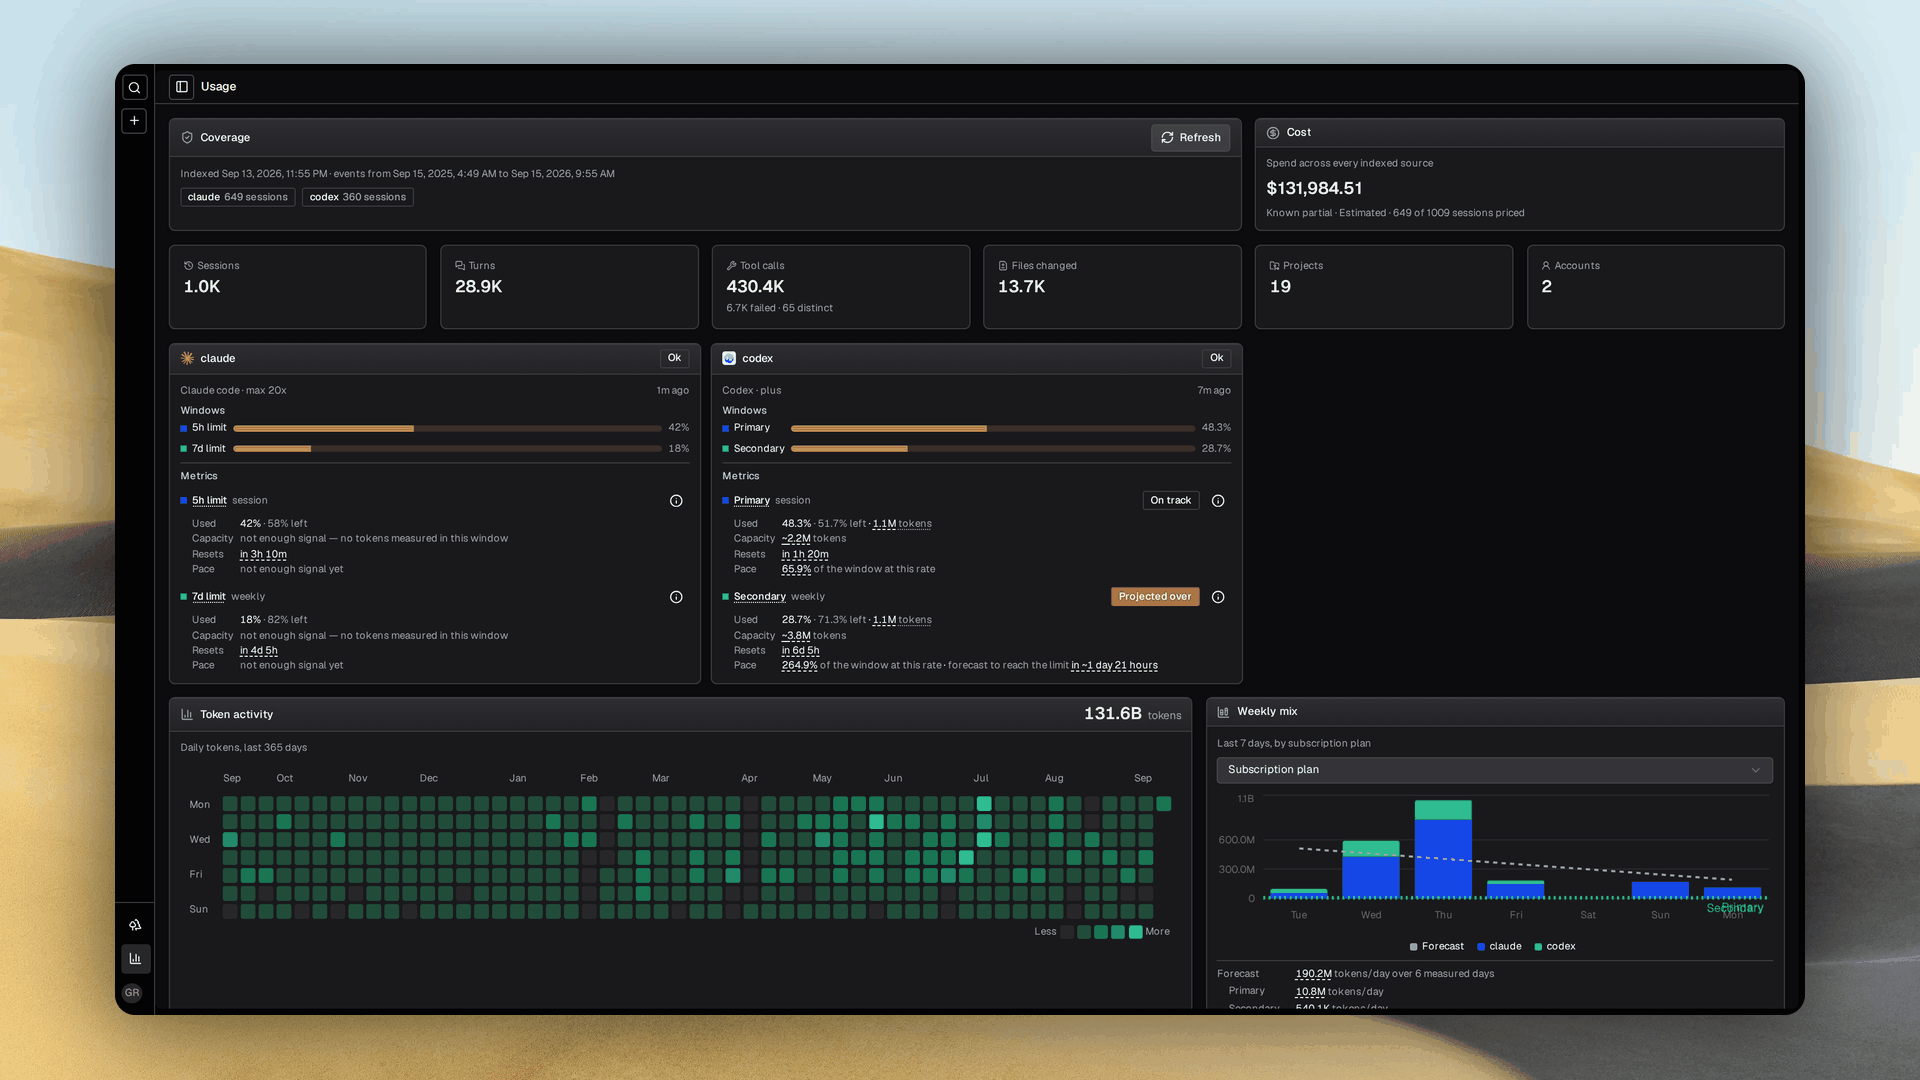Open info icon for claude 5h limit

coord(676,501)
